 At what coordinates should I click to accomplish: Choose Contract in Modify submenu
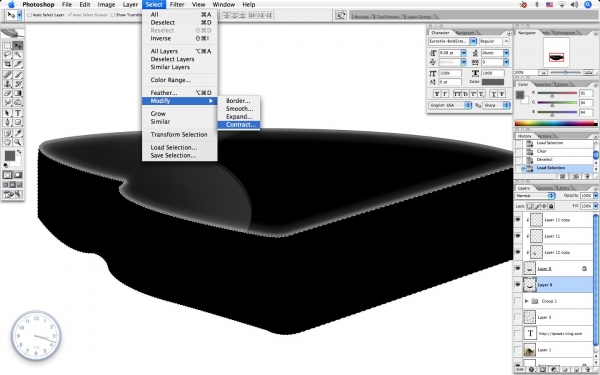click(x=239, y=125)
